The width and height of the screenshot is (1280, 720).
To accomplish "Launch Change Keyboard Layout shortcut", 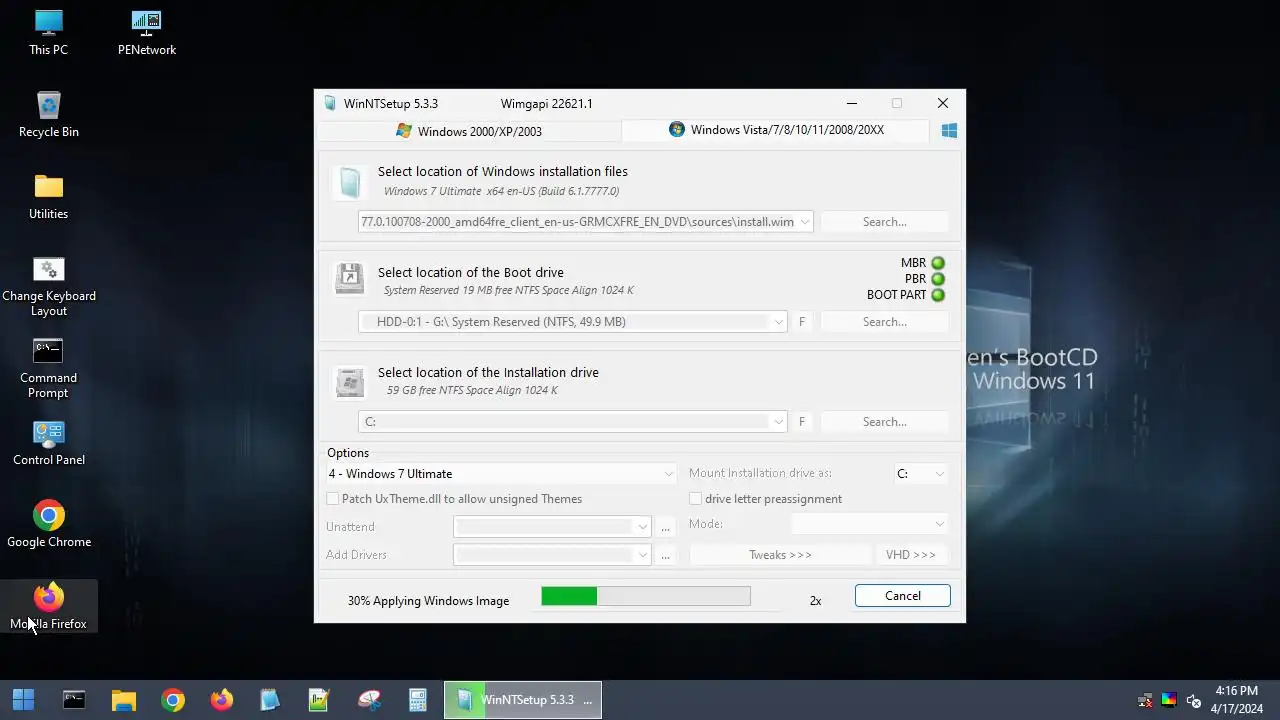I will pos(48,286).
